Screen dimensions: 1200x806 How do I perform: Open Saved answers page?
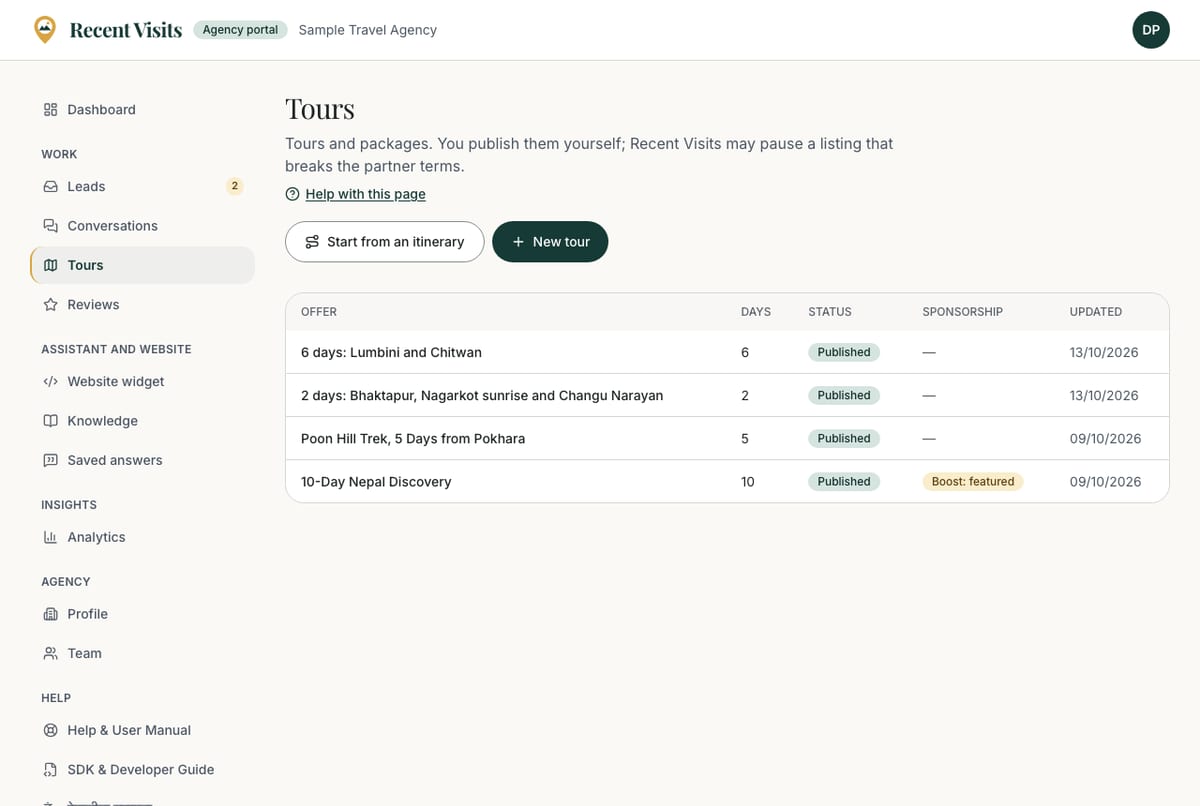142,461
